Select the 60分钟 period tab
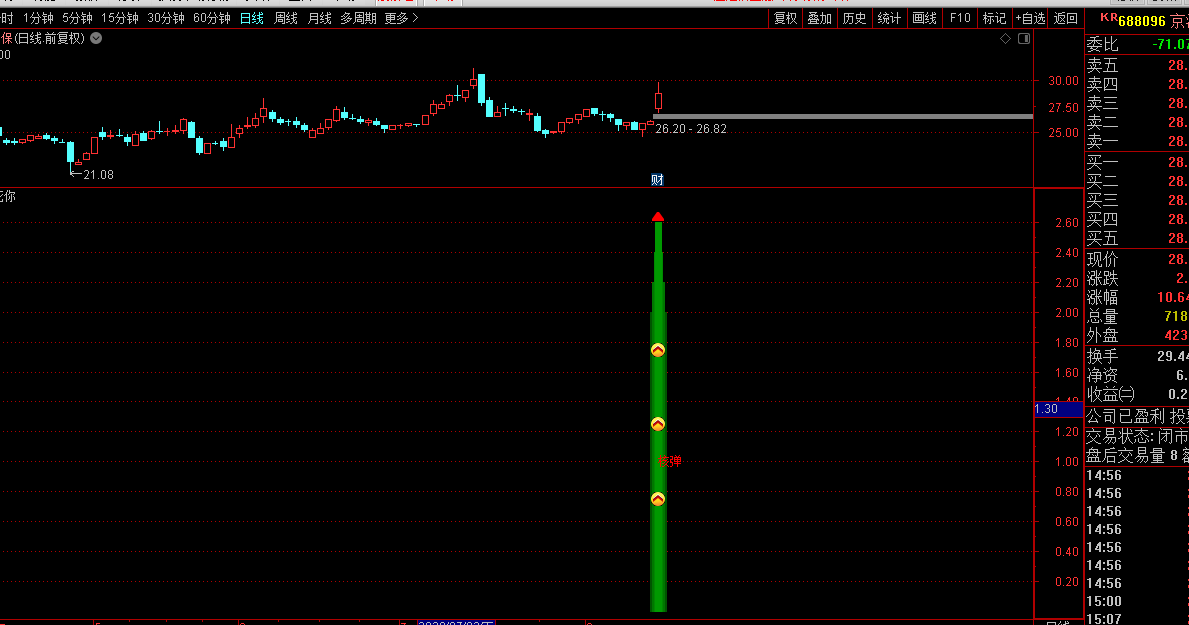The image size is (1189, 625). pyautogui.click(x=211, y=18)
